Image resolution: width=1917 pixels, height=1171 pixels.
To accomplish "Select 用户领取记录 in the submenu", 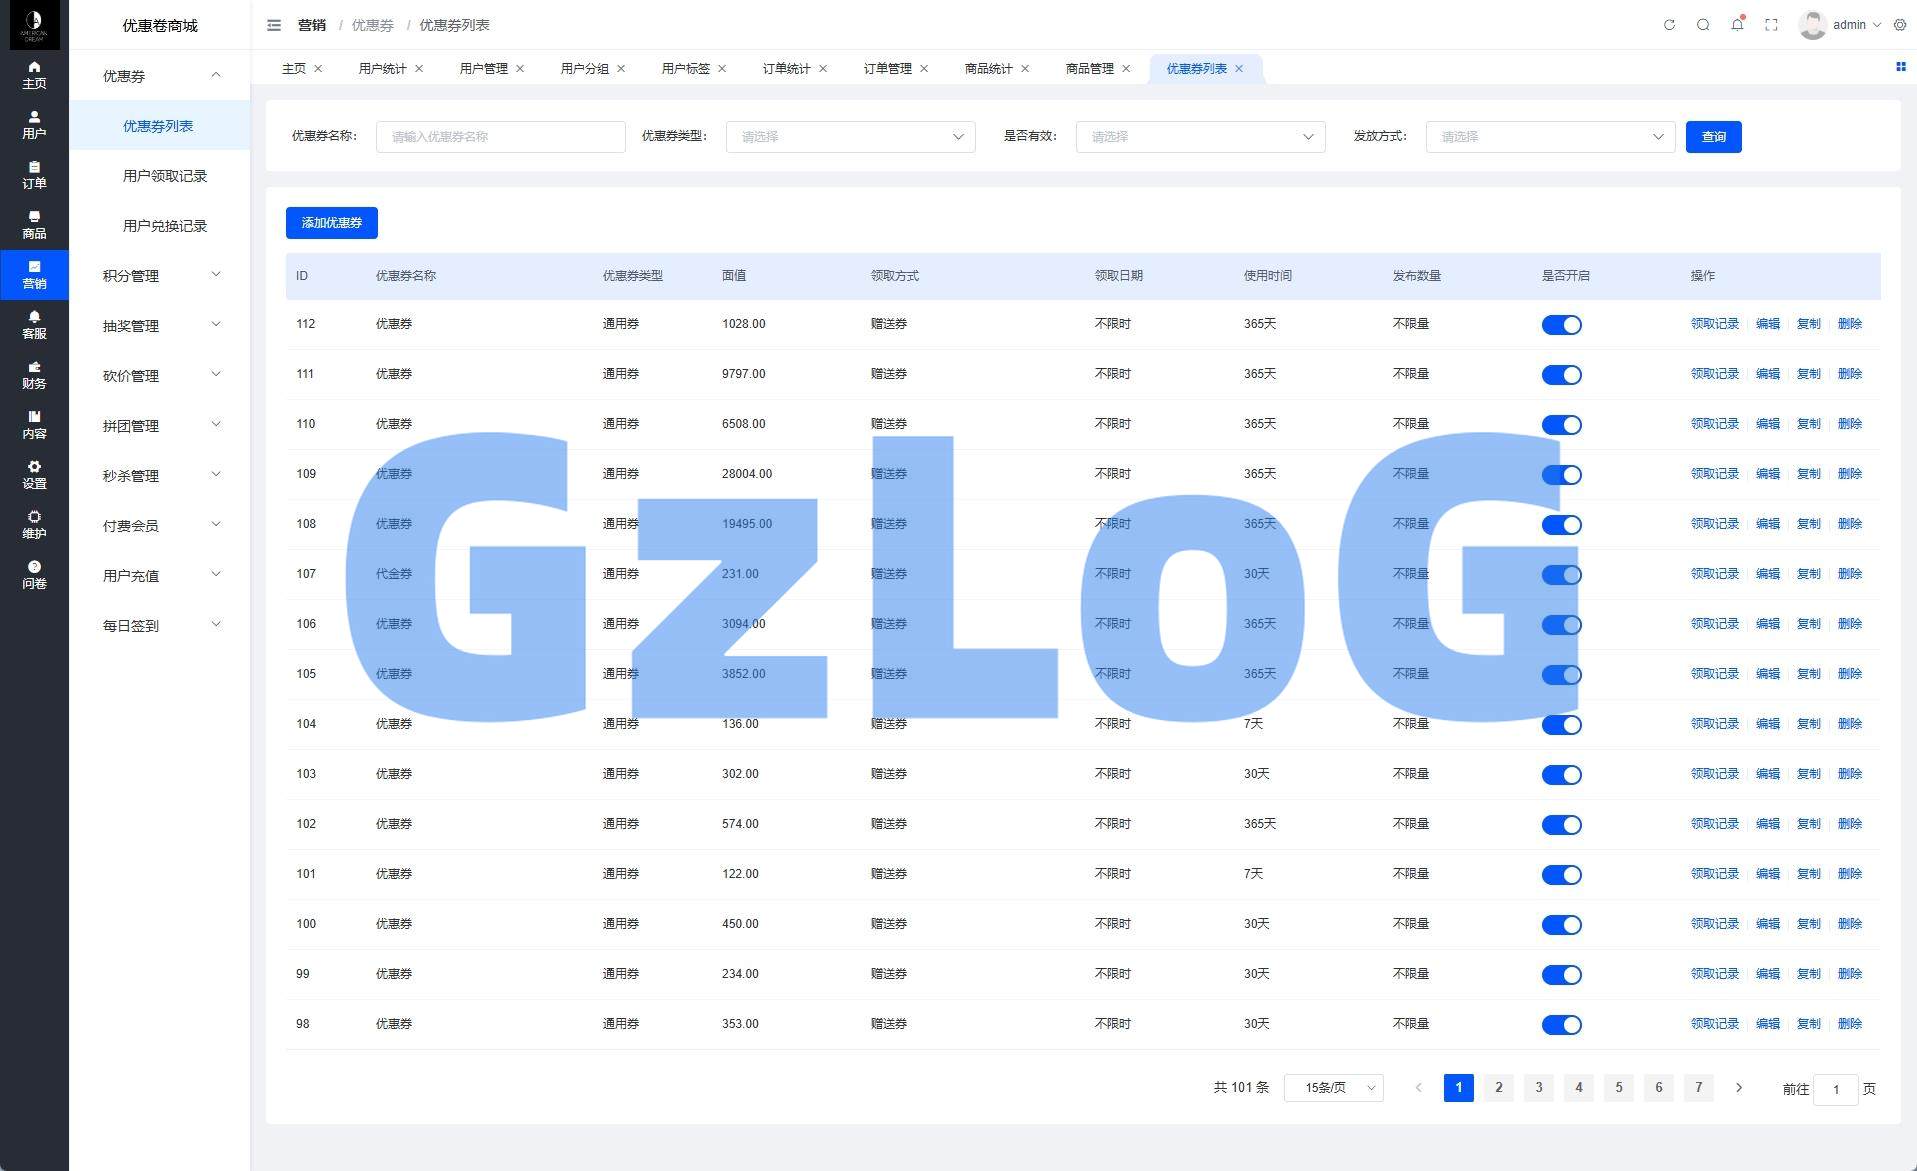I will (x=164, y=176).
